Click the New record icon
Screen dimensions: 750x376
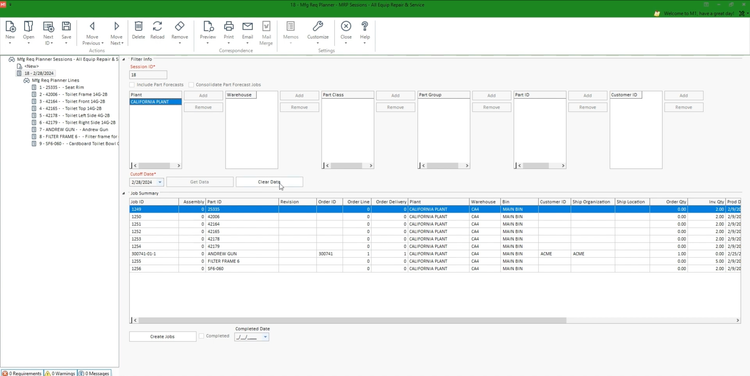pyautogui.click(x=10, y=26)
